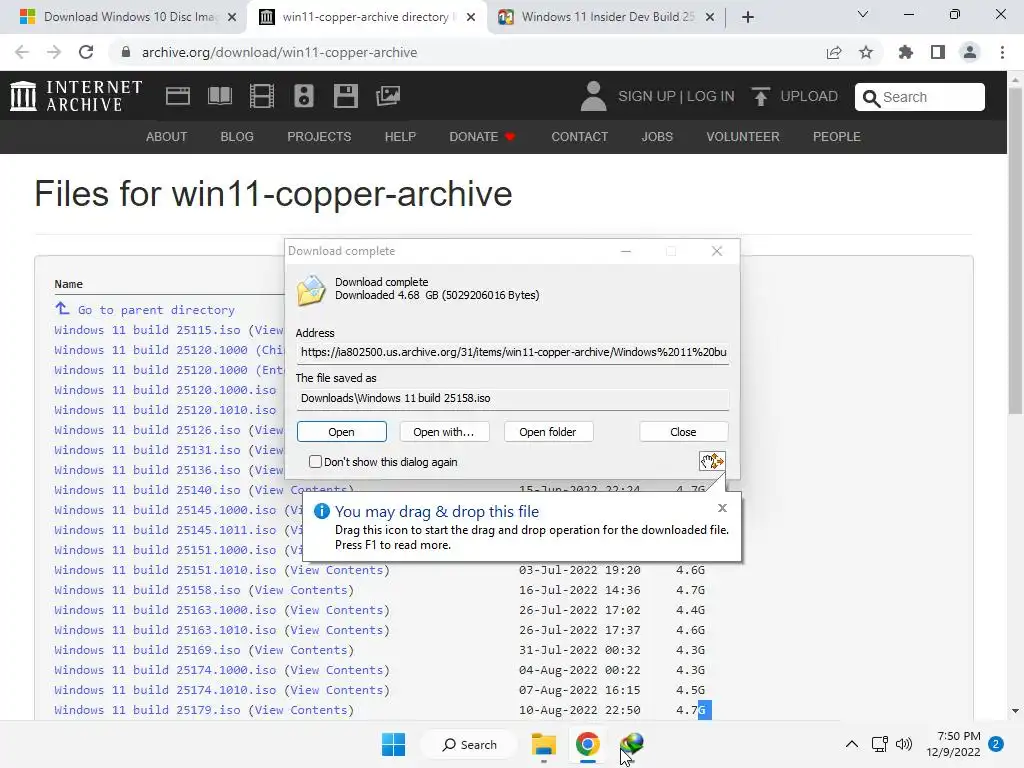Image resolution: width=1024 pixels, height=768 pixels.
Task: Click the share page icon in address bar
Action: click(x=834, y=52)
